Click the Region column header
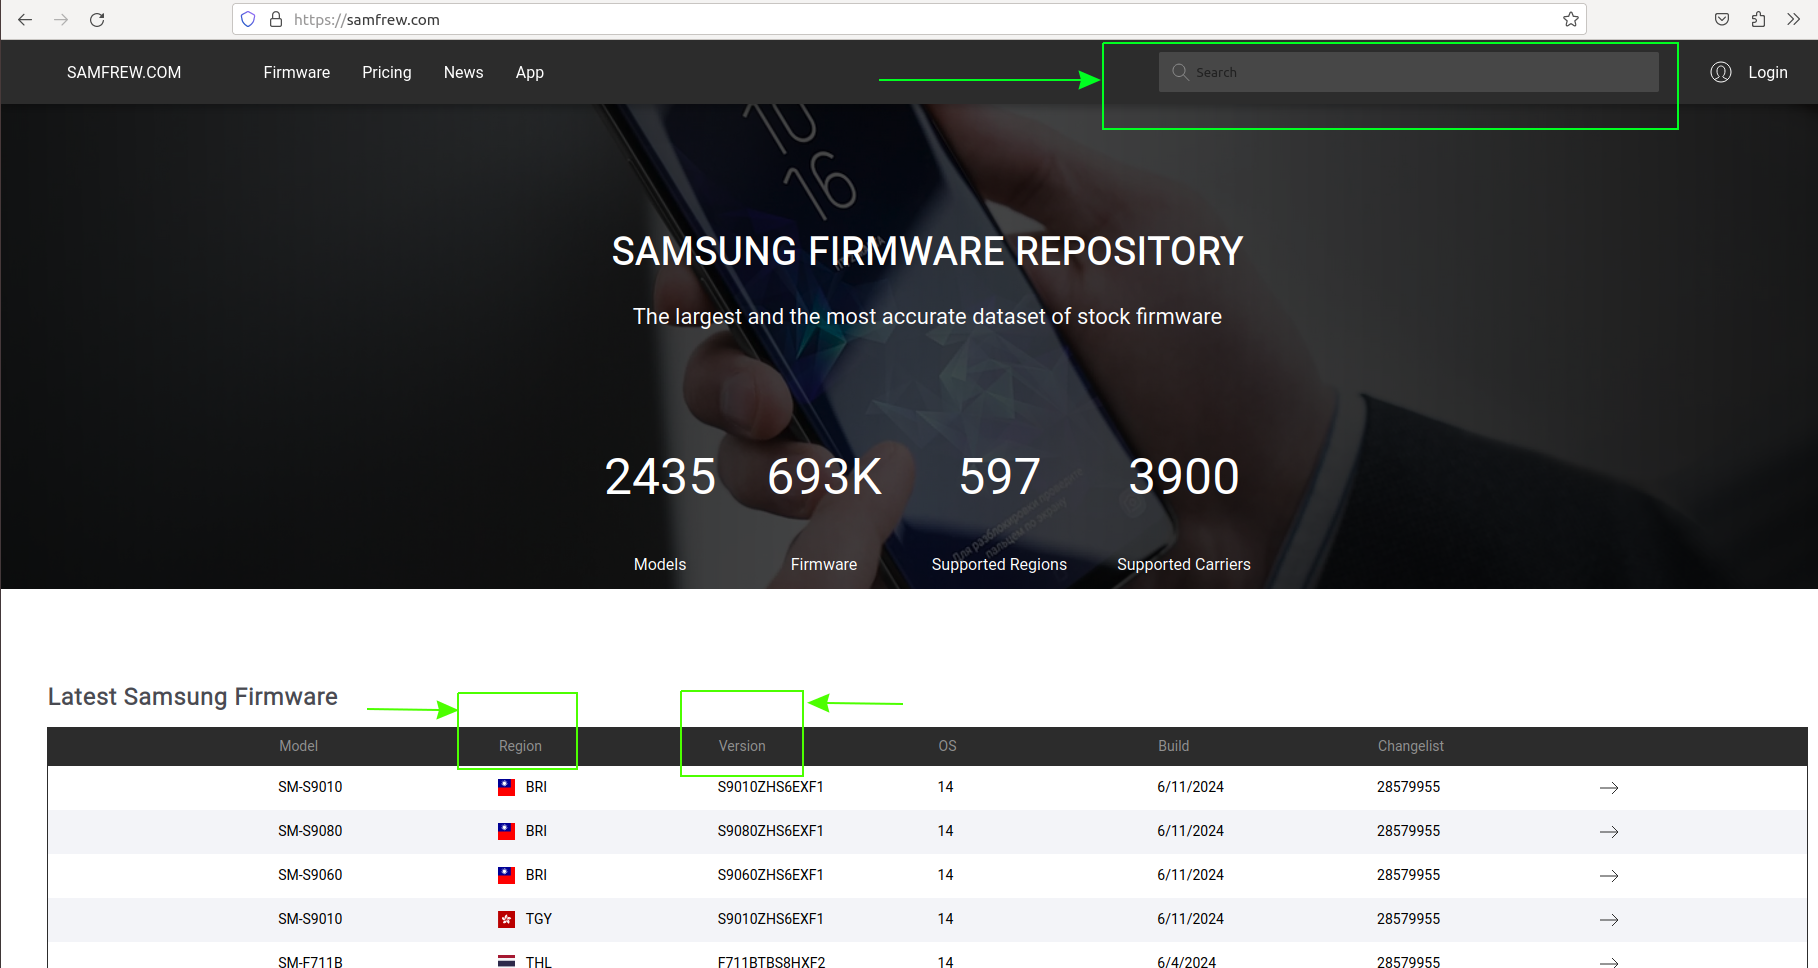This screenshot has width=1818, height=968. [520, 746]
